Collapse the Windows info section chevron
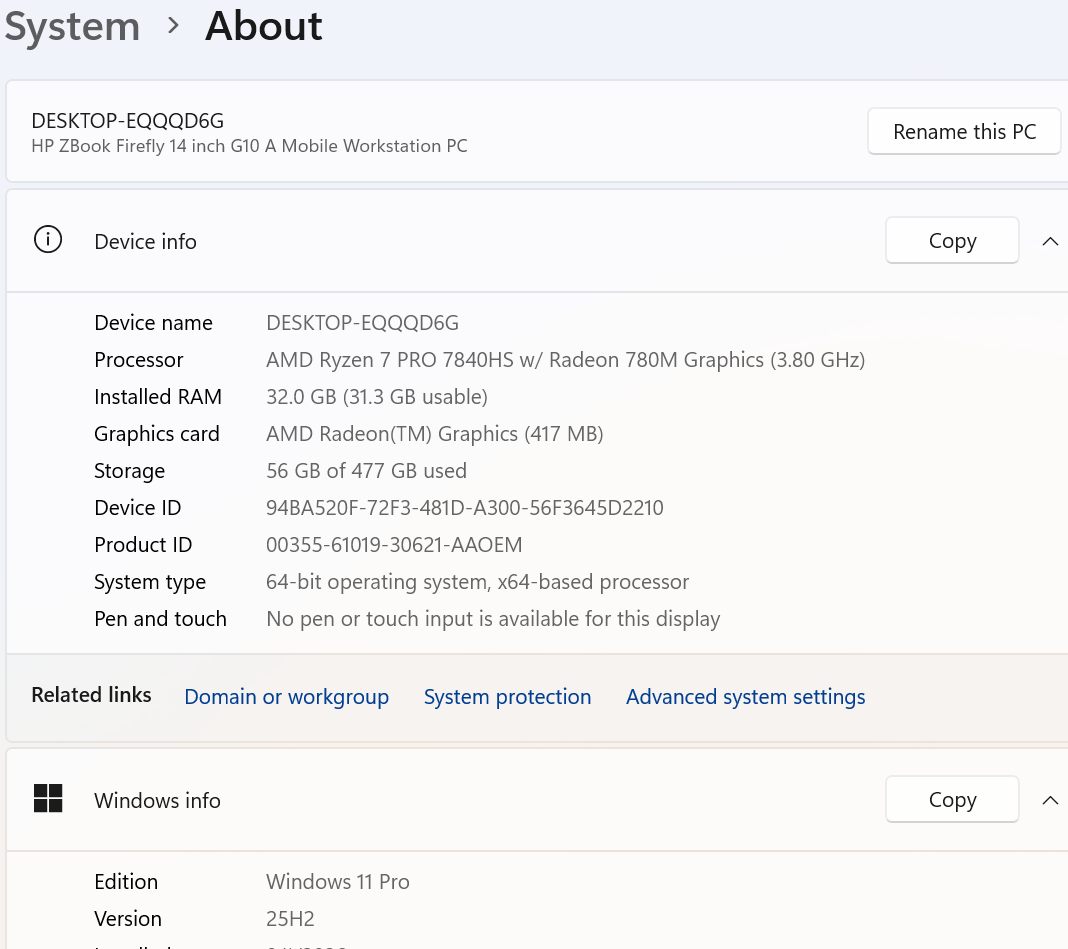 [1050, 800]
